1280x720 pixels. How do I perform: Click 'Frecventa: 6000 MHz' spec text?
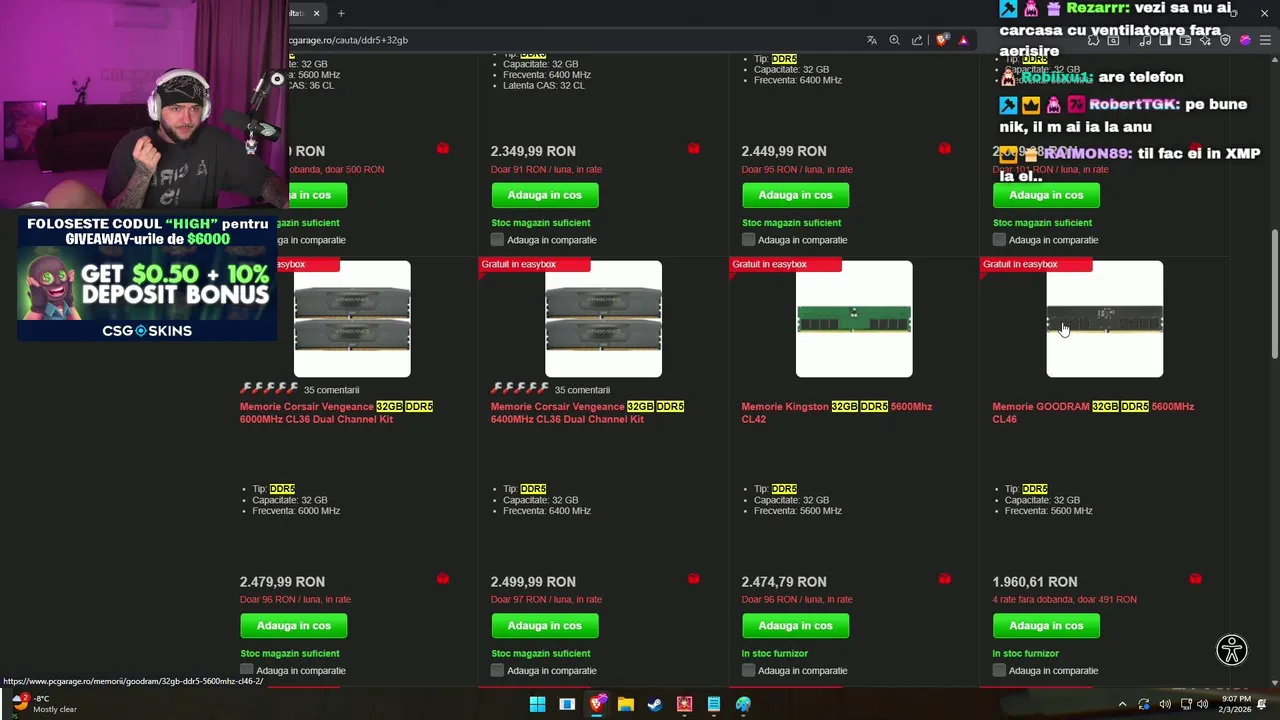click(296, 511)
